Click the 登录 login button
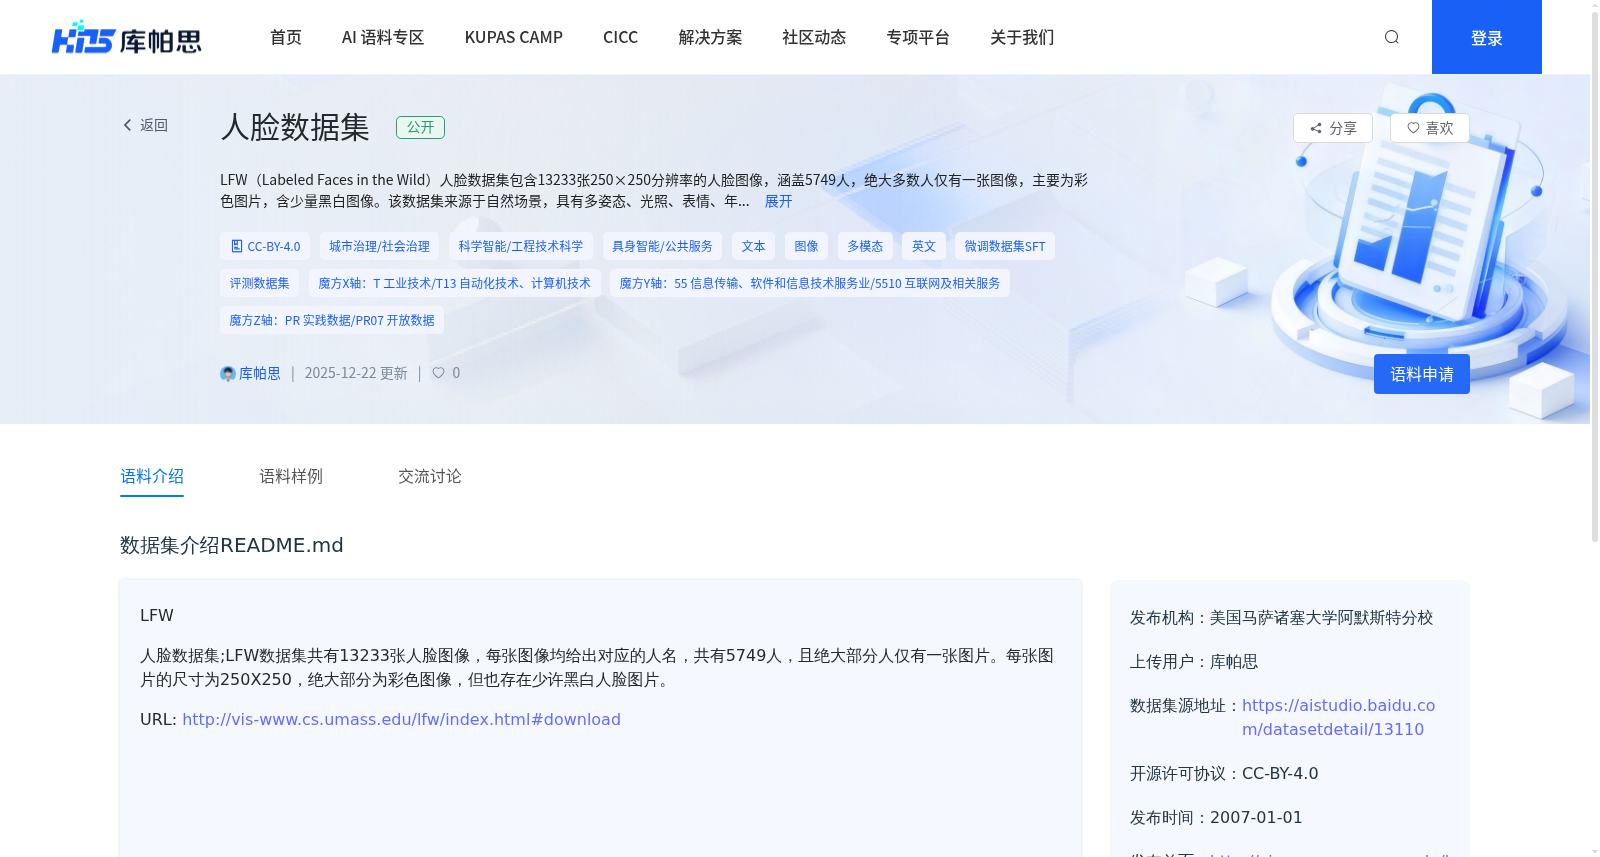The height and width of the screenshot is (857, 1600). point(1487,37)
